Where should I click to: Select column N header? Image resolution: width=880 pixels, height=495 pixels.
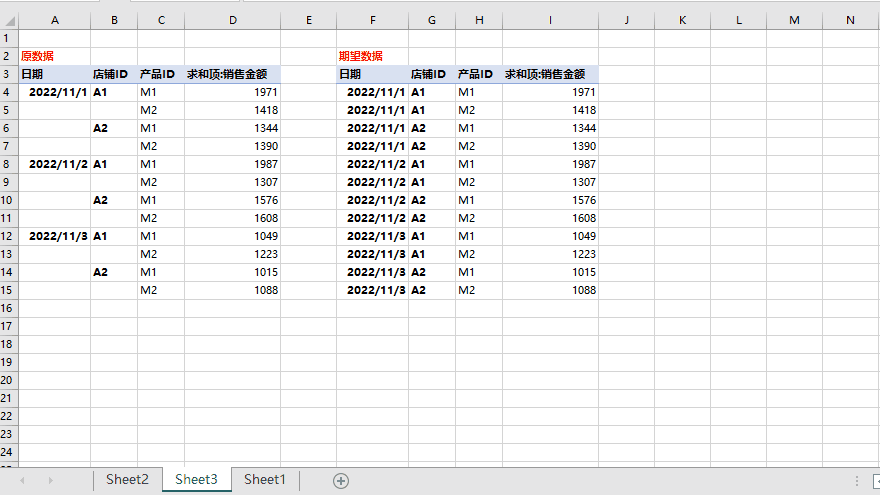point(850,20)
